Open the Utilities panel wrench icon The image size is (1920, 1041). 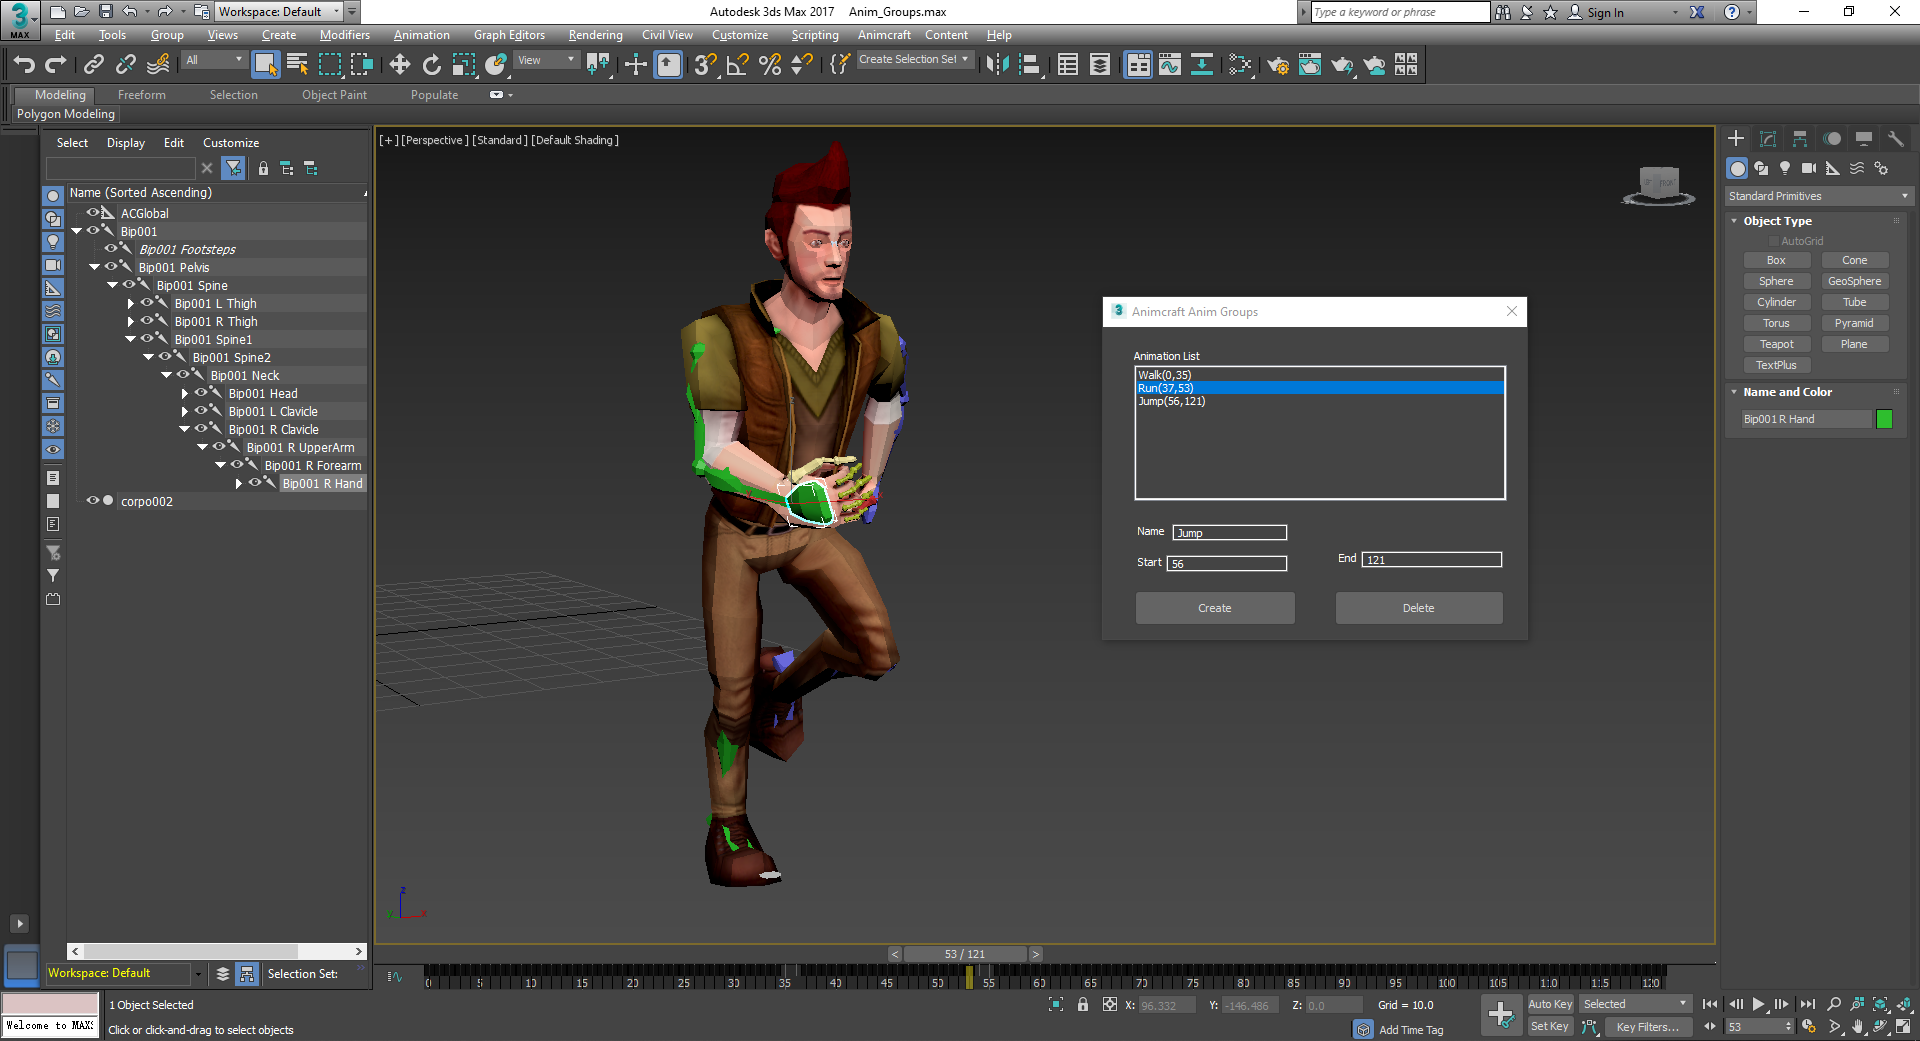tap(1895, 139)
